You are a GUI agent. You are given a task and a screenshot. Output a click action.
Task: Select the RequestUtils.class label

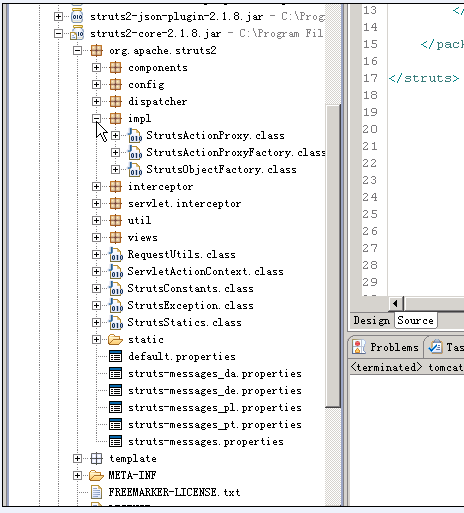[181, 254]
